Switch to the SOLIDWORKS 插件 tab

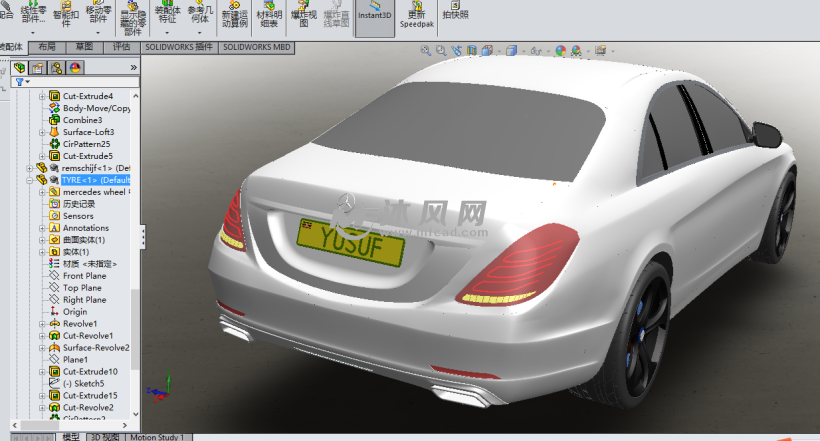coord(179,47)
